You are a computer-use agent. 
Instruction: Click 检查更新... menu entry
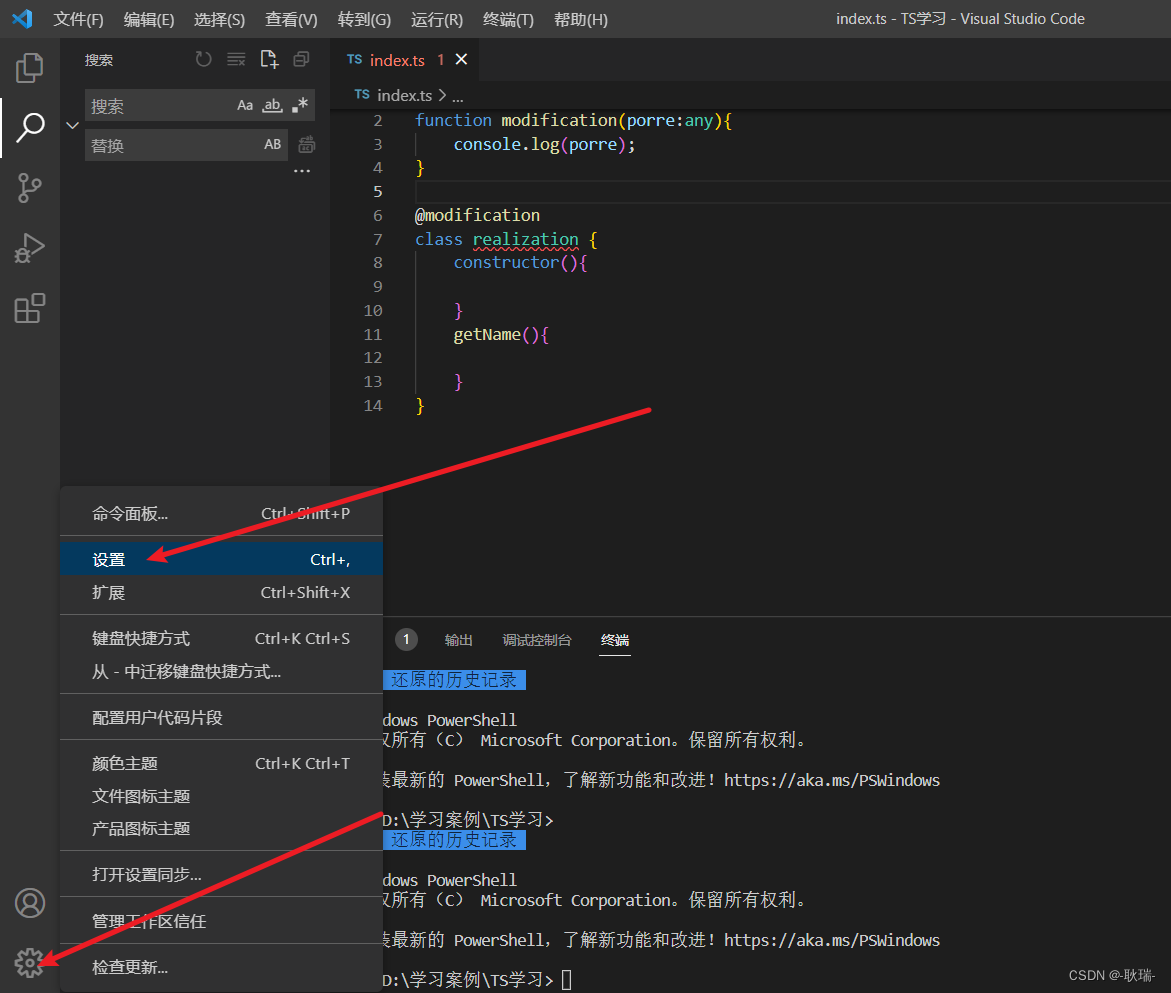click(130, 967)
